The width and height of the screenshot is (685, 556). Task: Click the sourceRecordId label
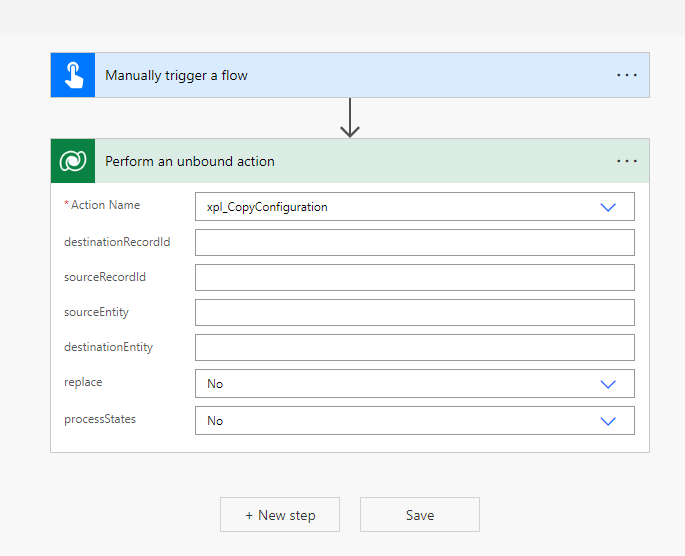click(105, 277)
